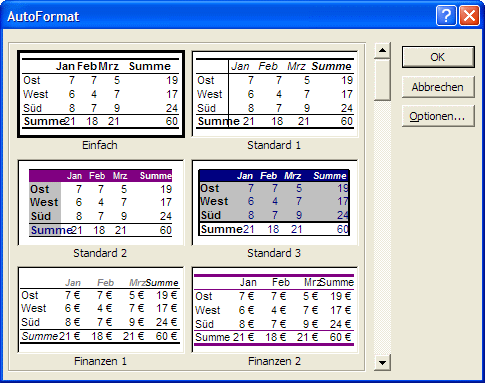Click the scrollbar down arrow

[x=382, y=362]
